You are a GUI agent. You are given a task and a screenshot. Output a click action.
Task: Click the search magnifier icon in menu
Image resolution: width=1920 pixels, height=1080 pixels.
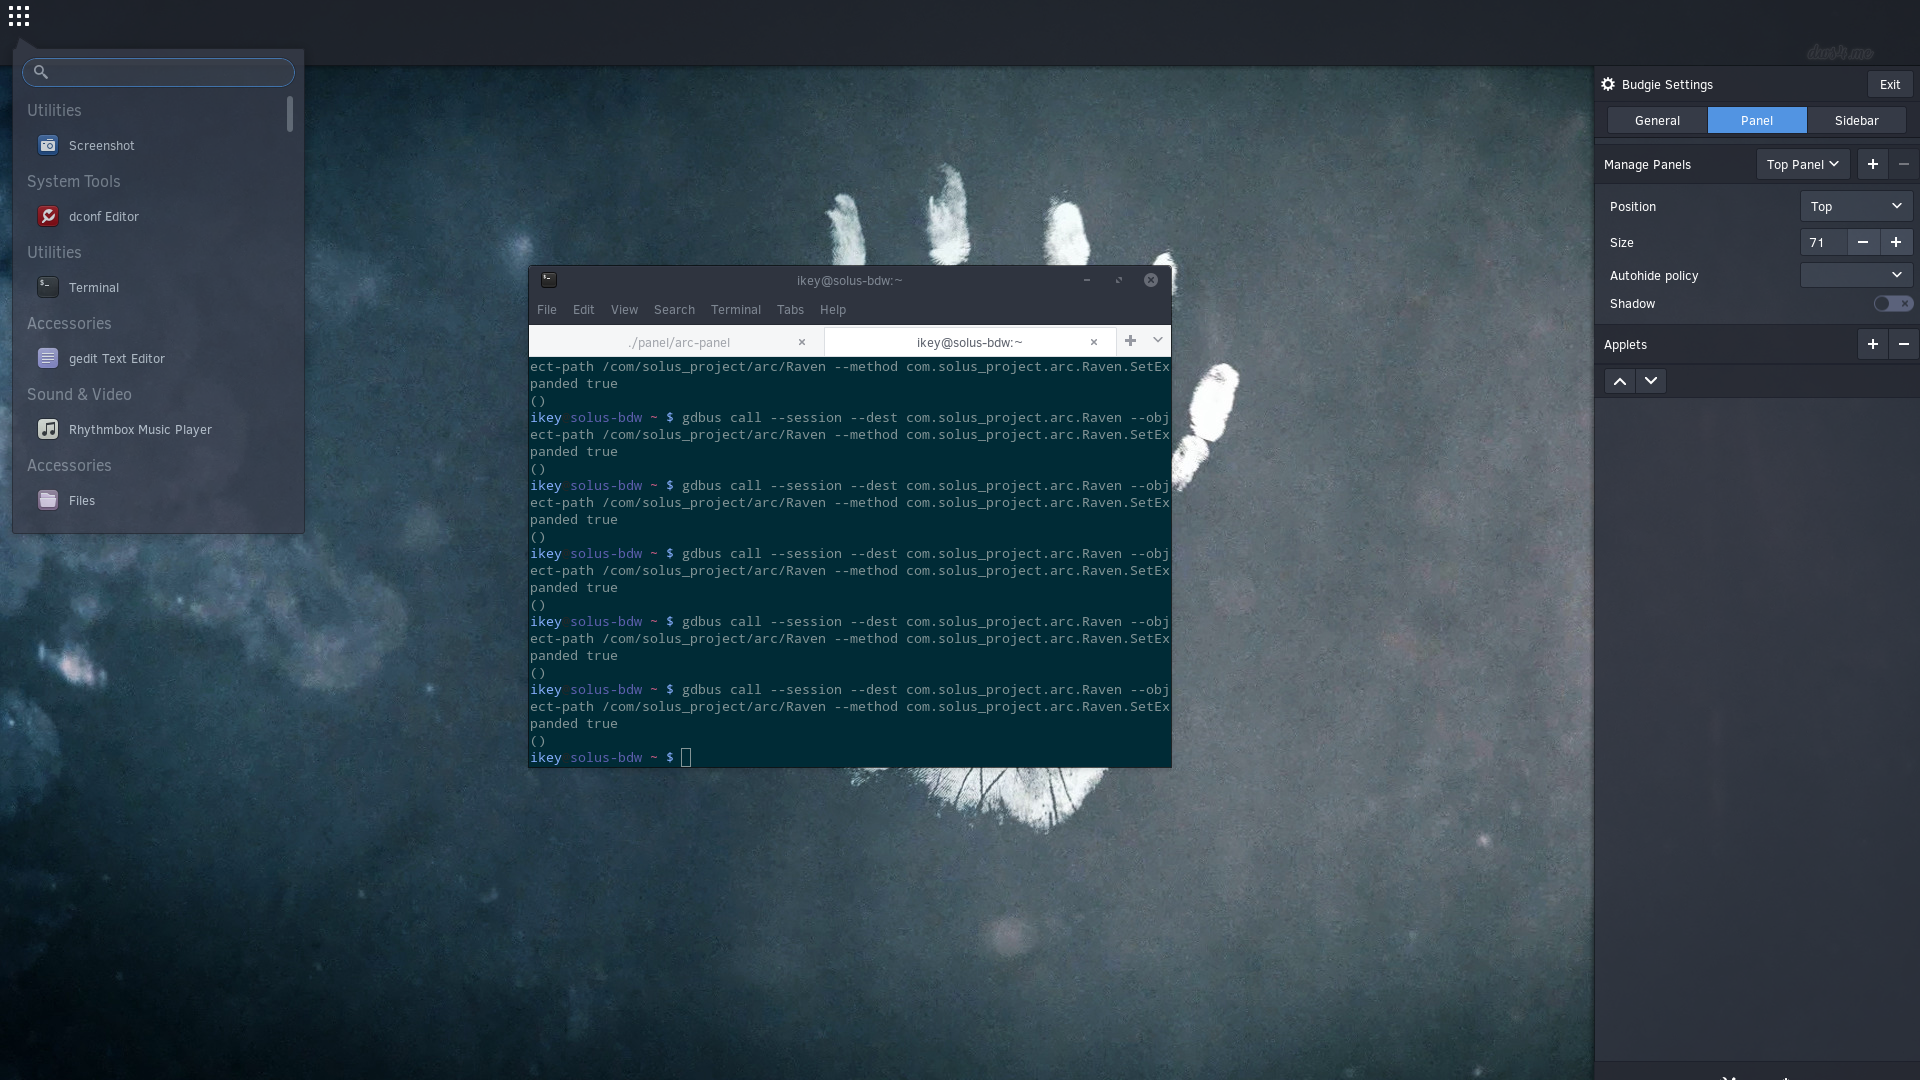click(41, 72)
